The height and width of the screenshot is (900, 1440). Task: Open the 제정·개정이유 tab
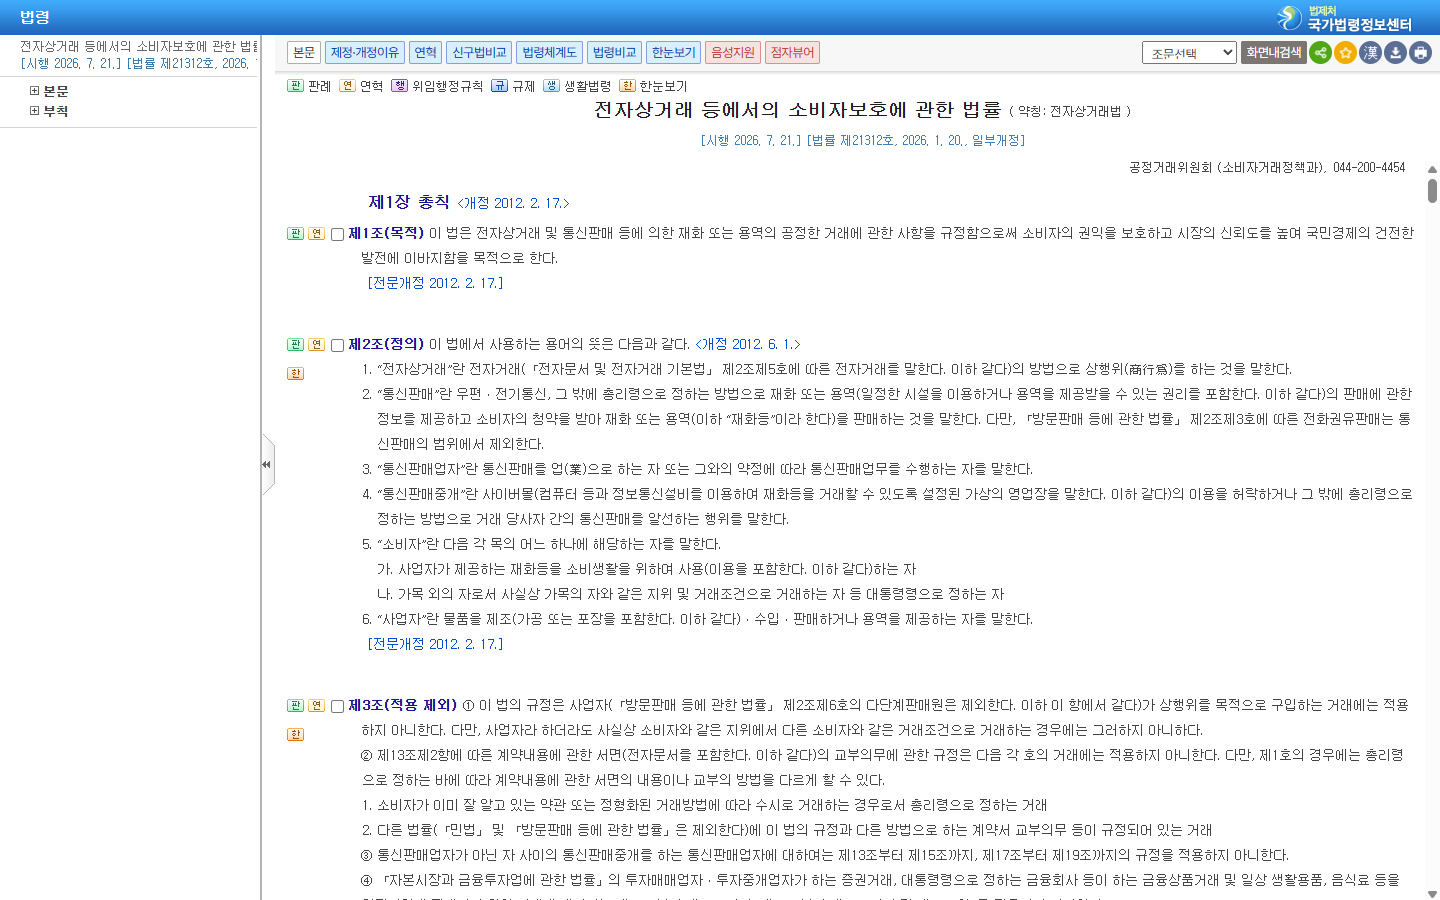tap(364, 52)
